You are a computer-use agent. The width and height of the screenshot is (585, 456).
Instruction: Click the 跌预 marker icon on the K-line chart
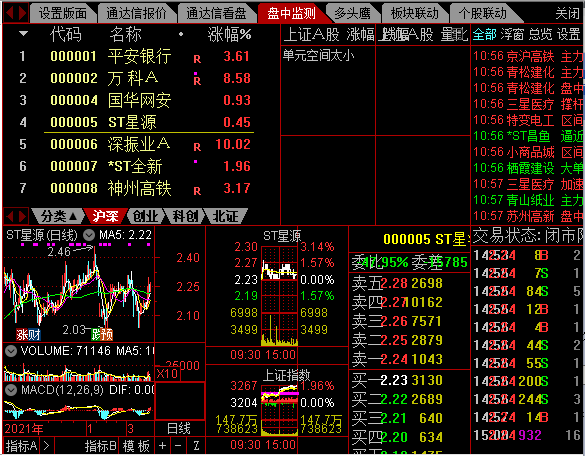[102, 335]
